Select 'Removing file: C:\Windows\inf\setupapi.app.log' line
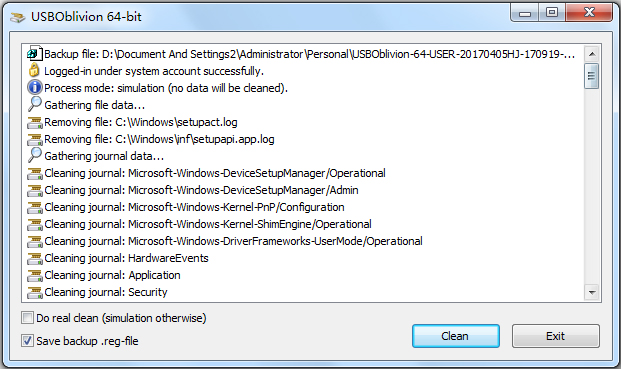The height and width of the screenshot is (369, 621). [x=159, y=139]
